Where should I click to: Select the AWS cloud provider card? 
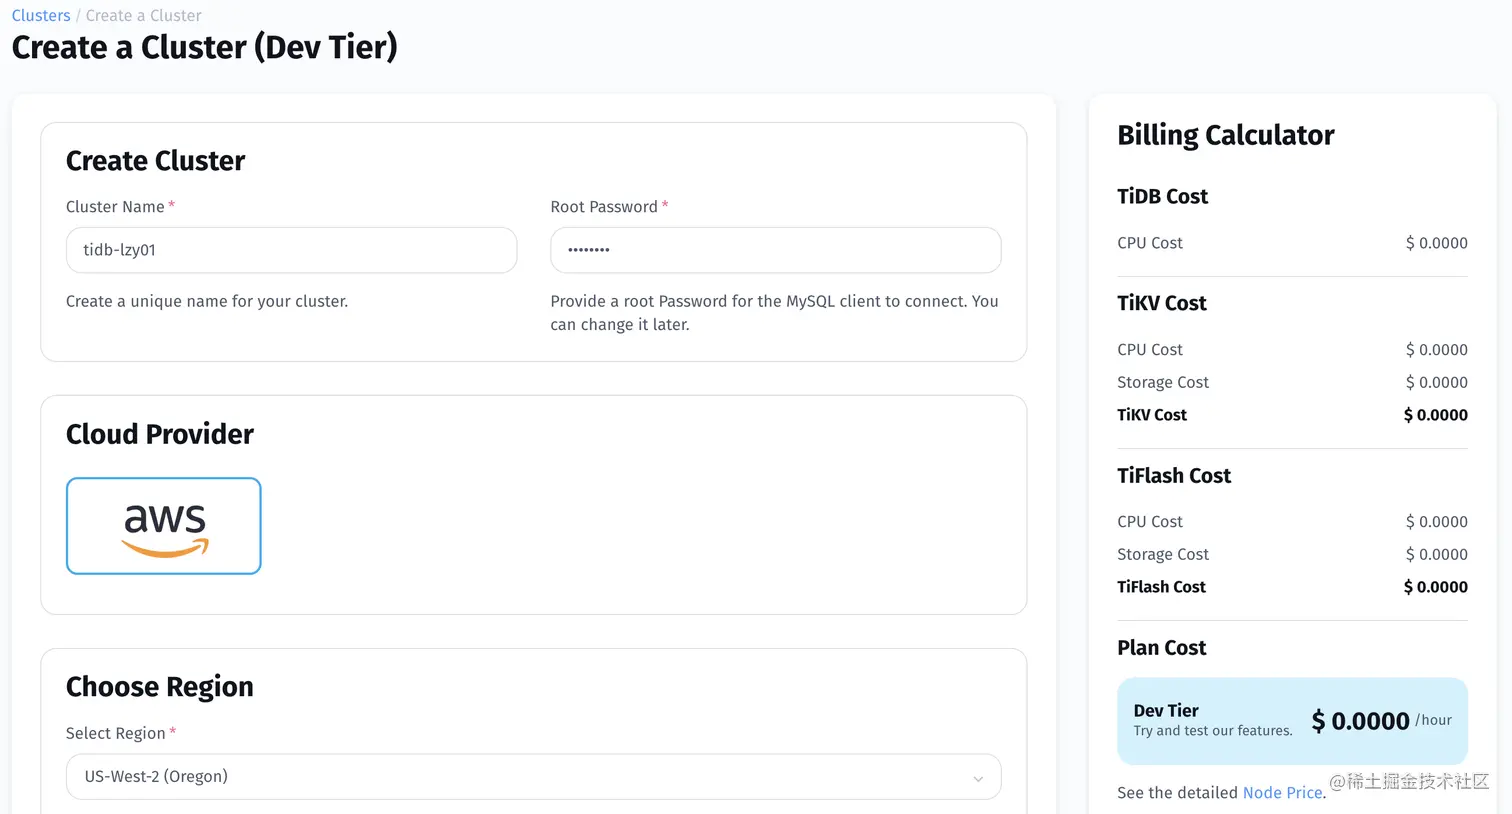[x=164, y=526]
